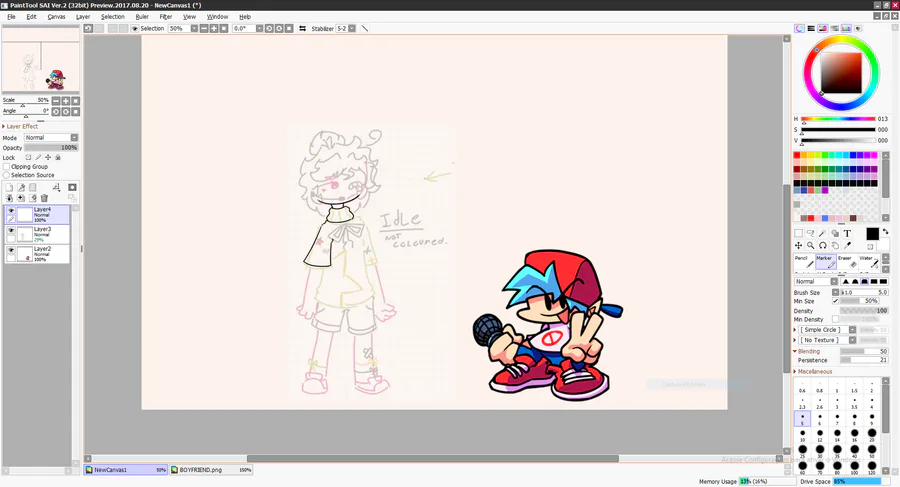Viewport: 900px width, 487px height.
Task: Open the Stabilizer S-2 dropdown
Action: coord(352,28)
